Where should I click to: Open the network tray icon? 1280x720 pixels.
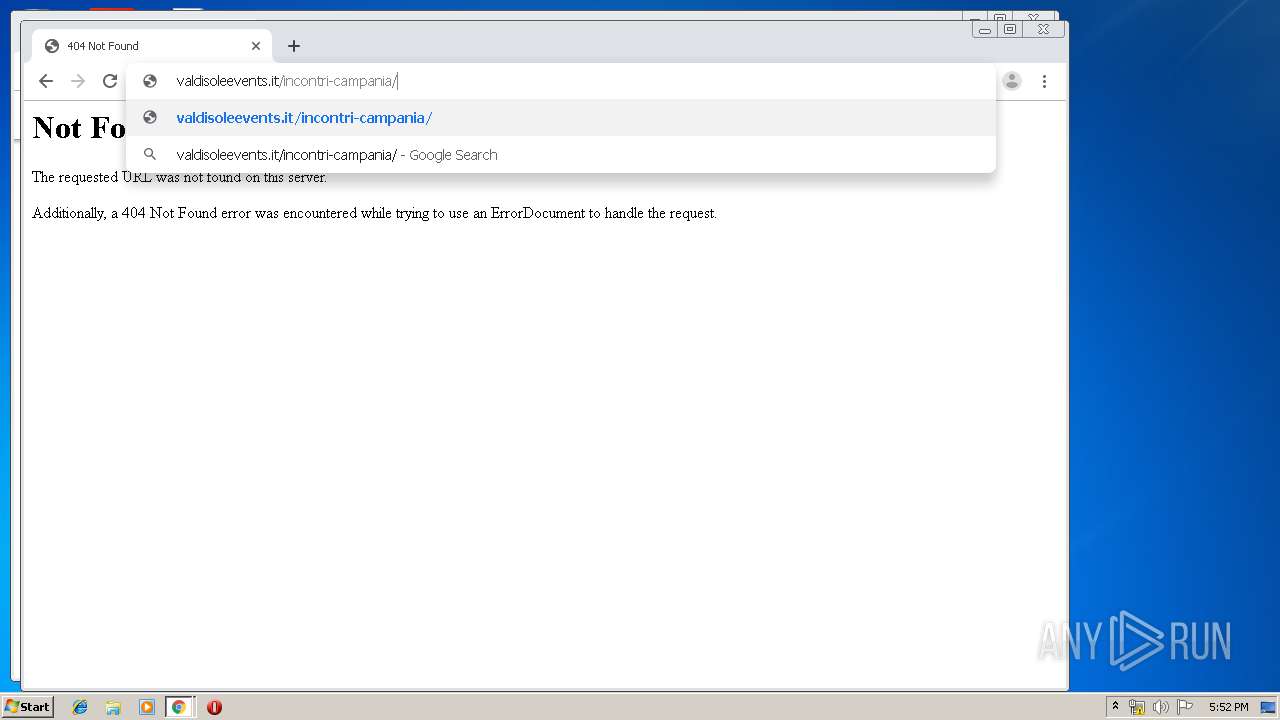point(1137,707)
